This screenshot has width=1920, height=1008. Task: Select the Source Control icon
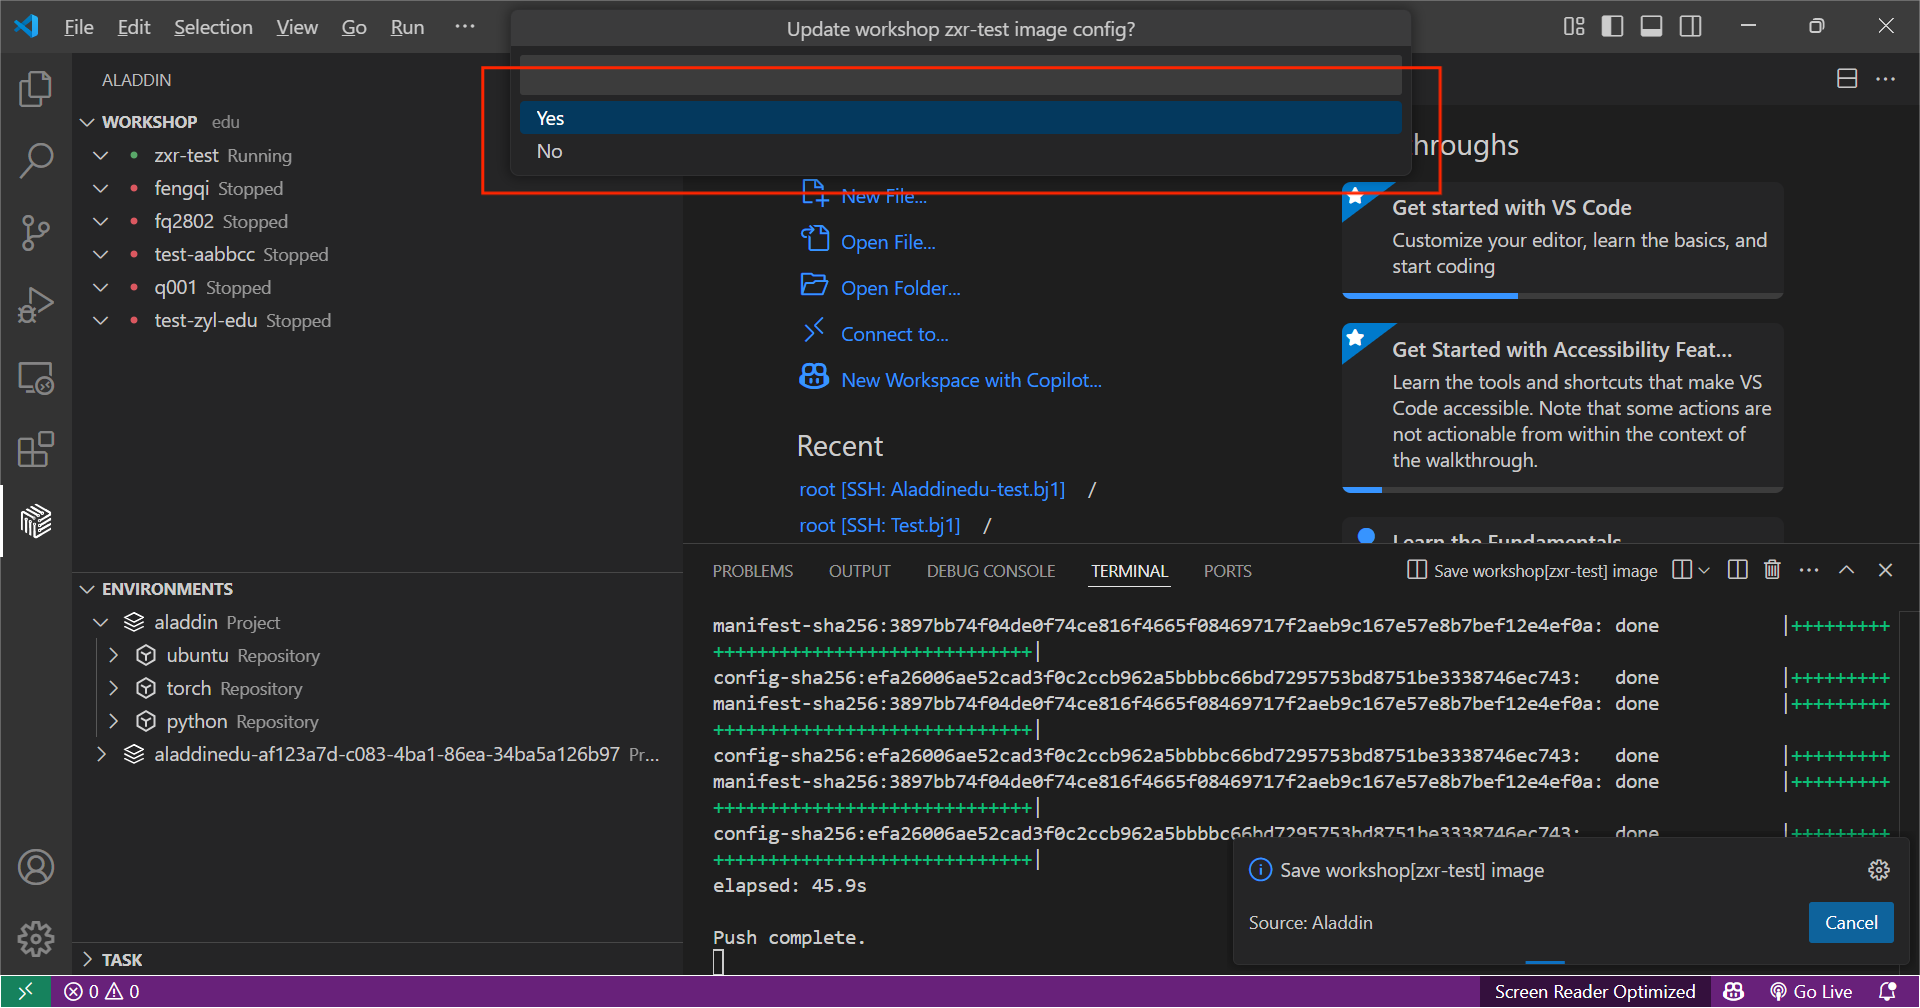[36, 232]
